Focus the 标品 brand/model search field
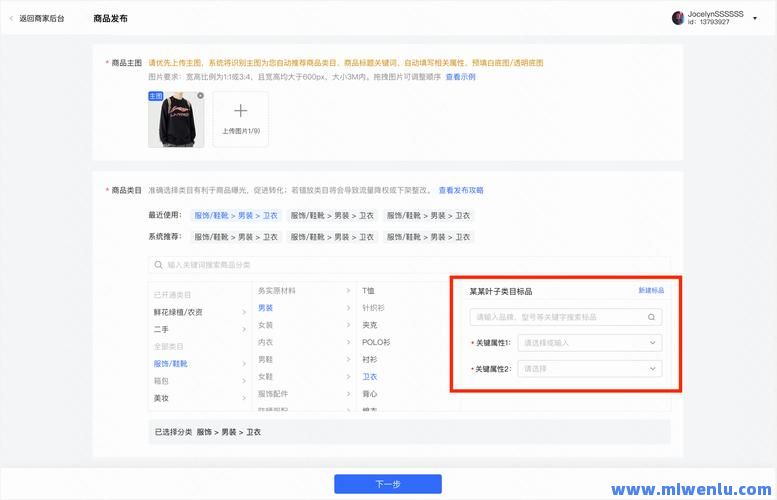This screenshot has width=777, height=500. 565,317
